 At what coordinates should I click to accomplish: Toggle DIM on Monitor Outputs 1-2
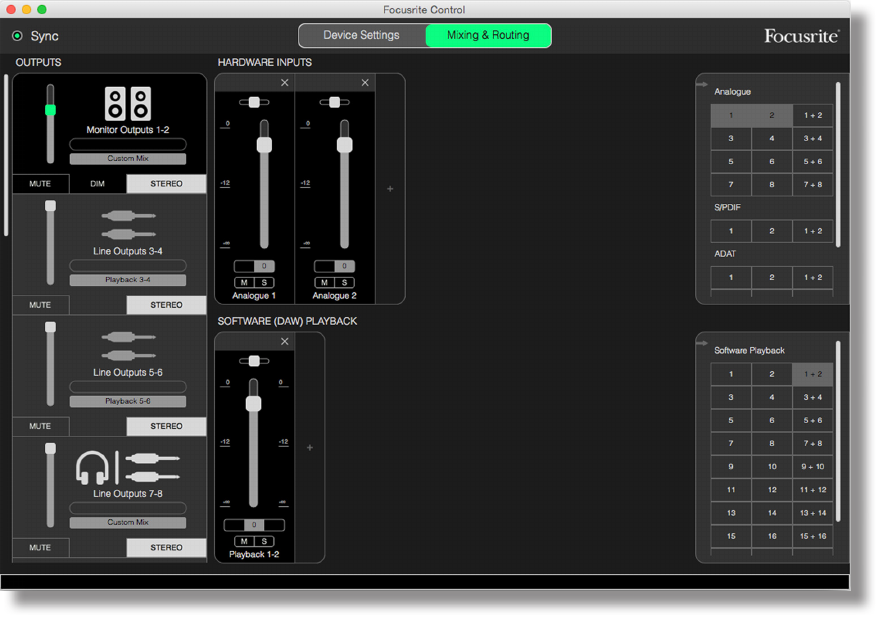click(x=98, y=183)
